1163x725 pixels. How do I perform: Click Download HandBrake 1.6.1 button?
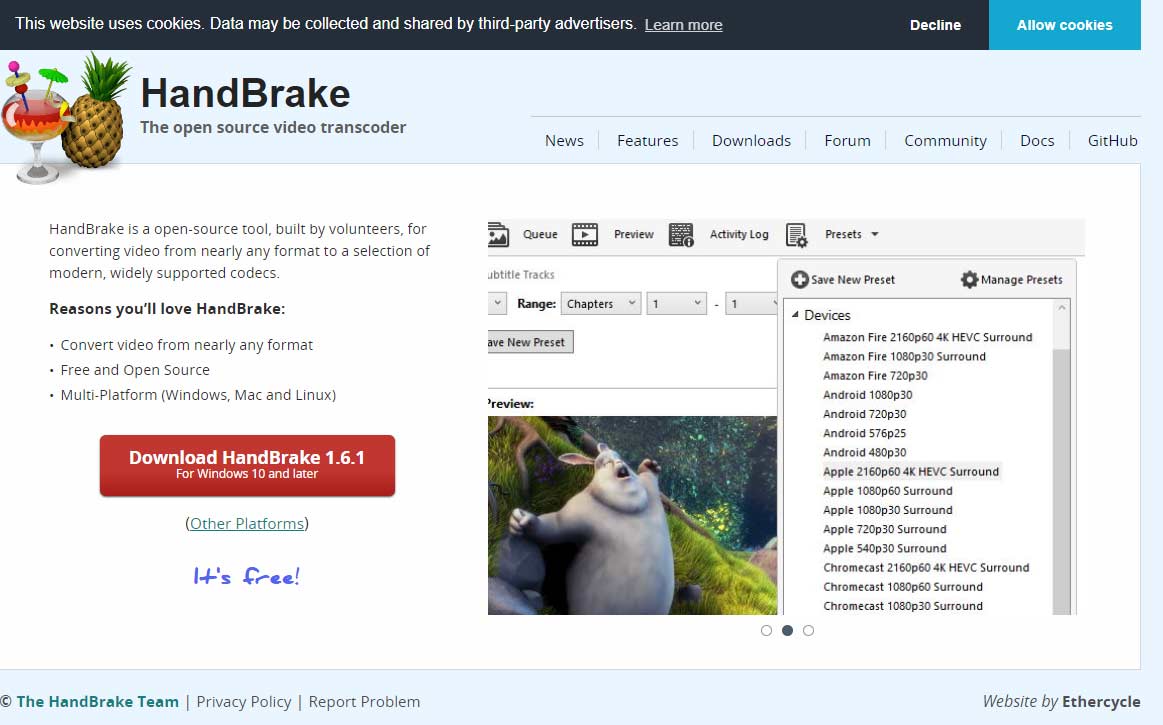[x=247, y=465]
